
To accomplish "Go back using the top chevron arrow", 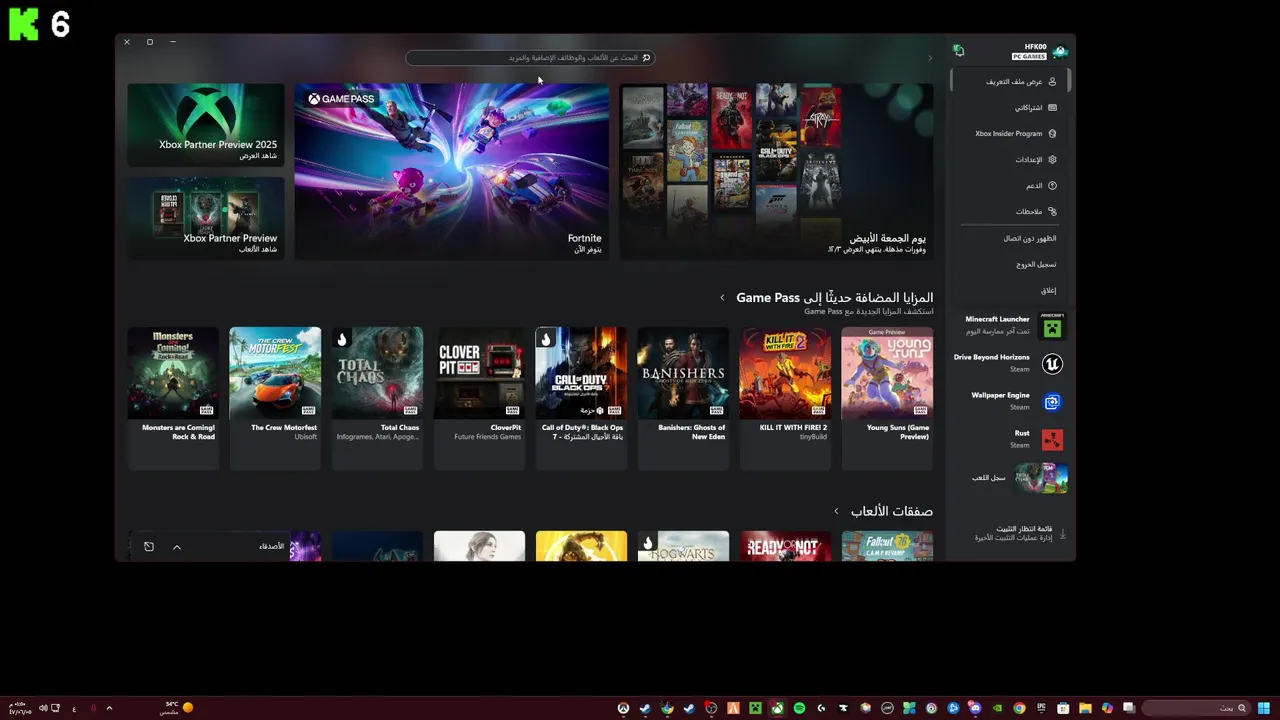I will coord(930,58).
